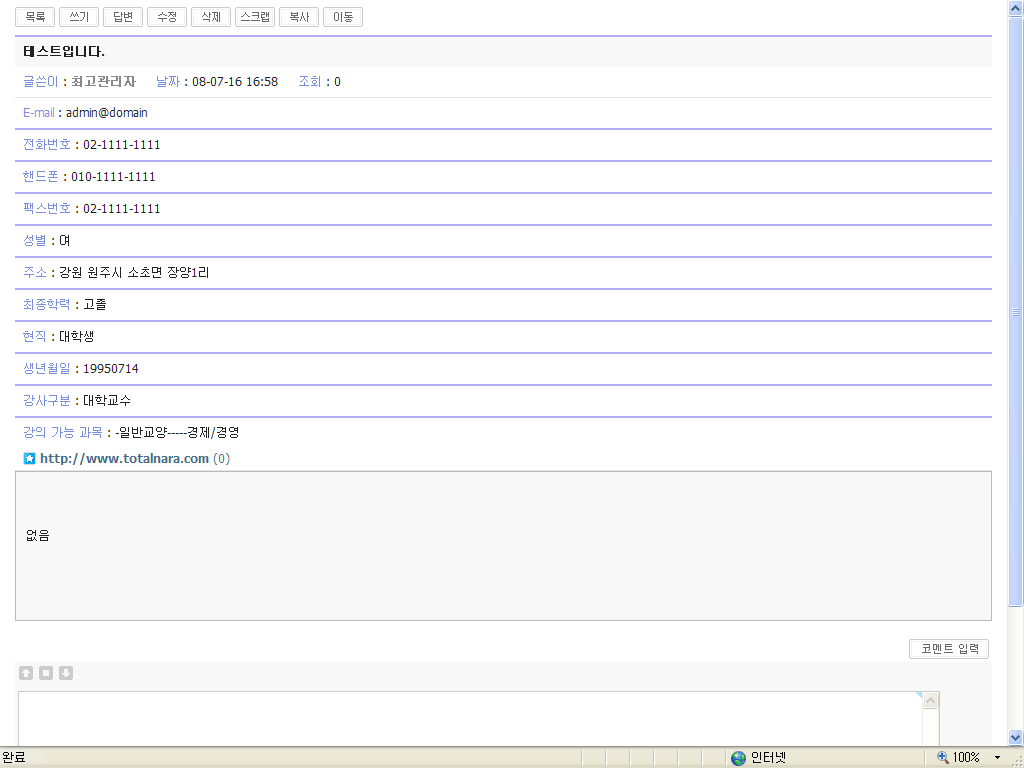
Task: Click the 스크랩 scrap button
Action: point(255,17)
